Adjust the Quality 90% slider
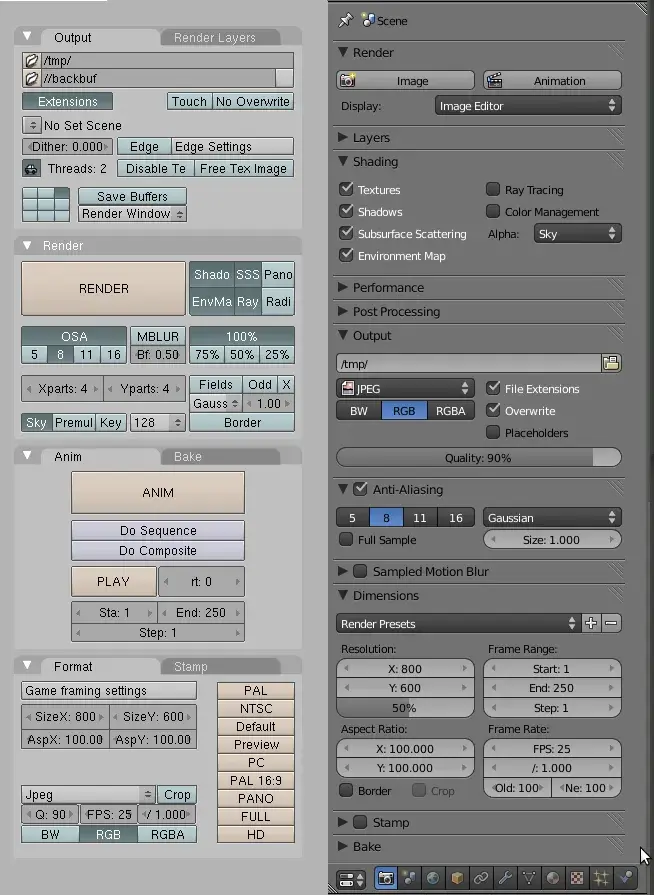 pyautogui.click(x=478, y=458)
